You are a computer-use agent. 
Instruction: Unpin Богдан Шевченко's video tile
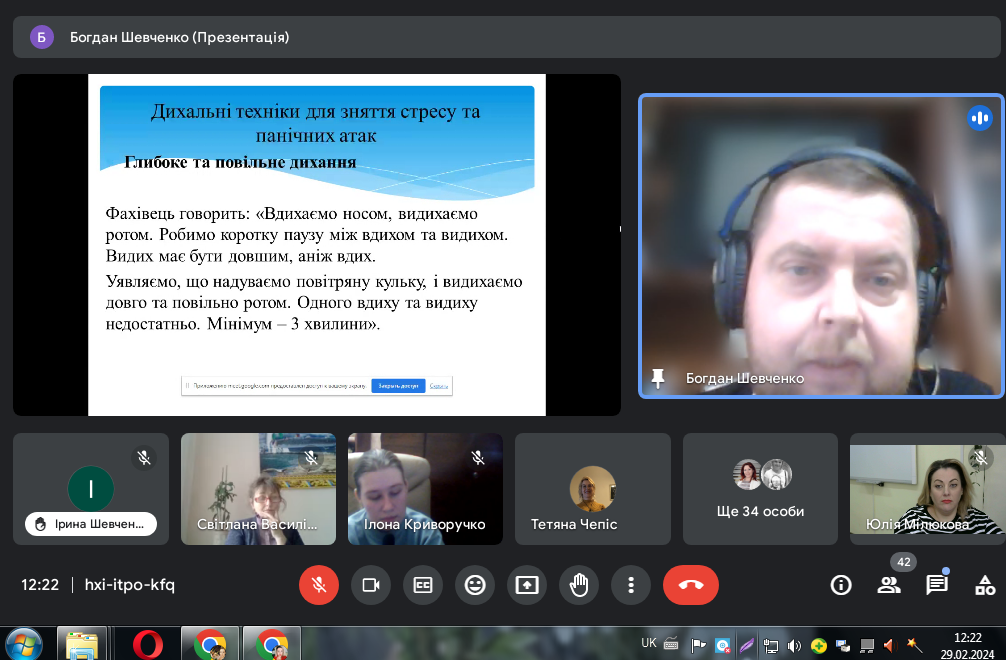click(658, 378)
